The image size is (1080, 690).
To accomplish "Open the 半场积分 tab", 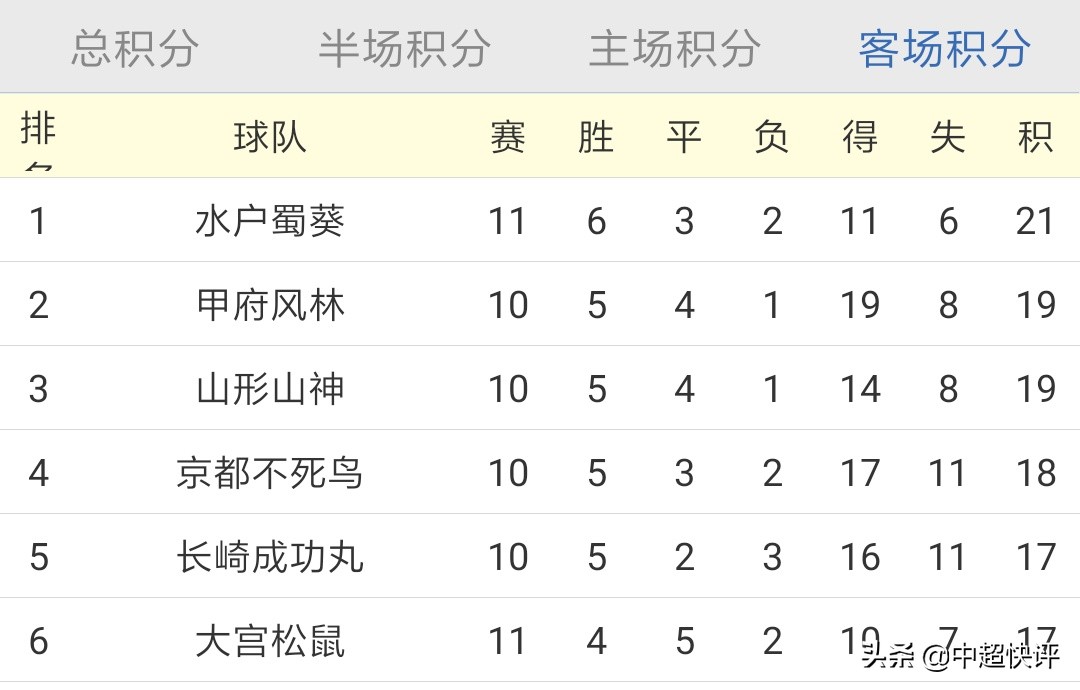I will coord(405,48).
